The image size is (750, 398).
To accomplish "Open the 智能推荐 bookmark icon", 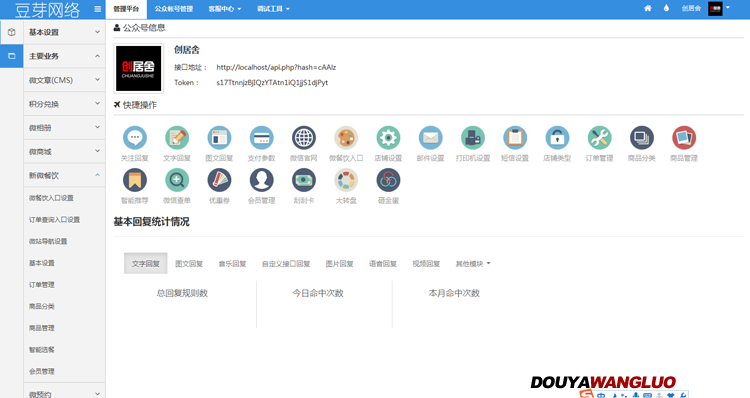I will (135, 180).
